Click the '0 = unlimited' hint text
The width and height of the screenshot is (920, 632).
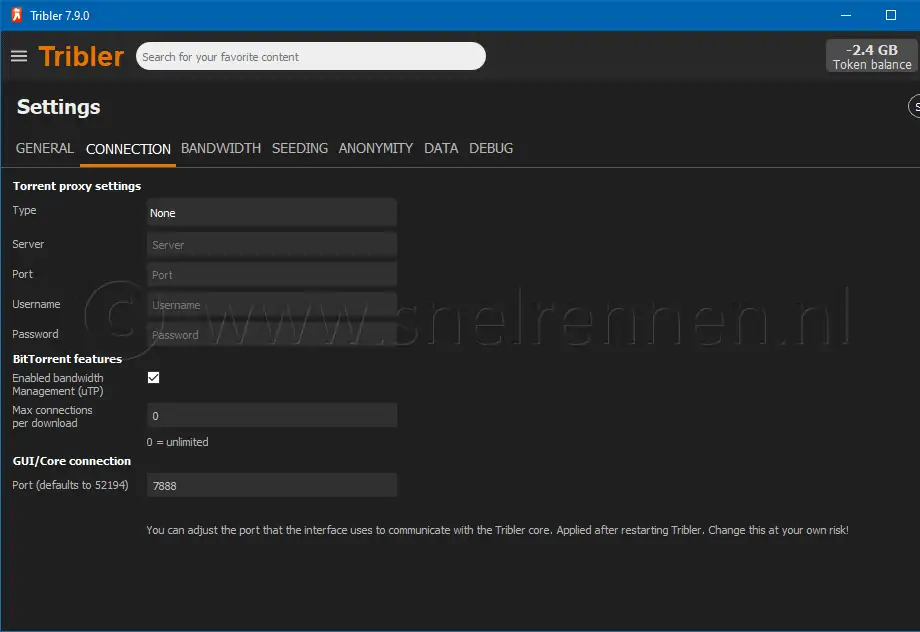(x=177, y=442)
